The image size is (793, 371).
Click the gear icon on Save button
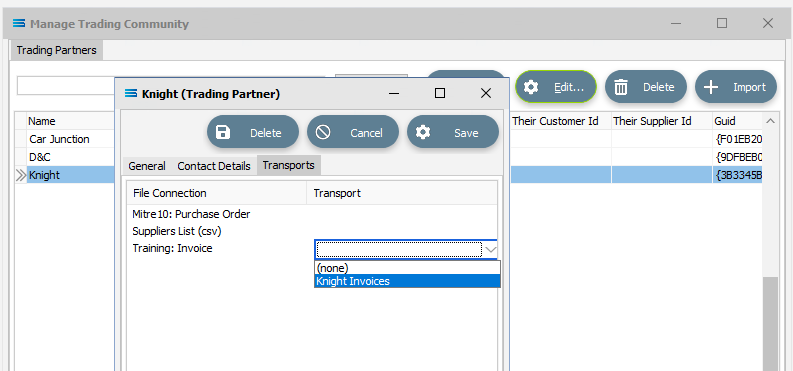[422, 132]
